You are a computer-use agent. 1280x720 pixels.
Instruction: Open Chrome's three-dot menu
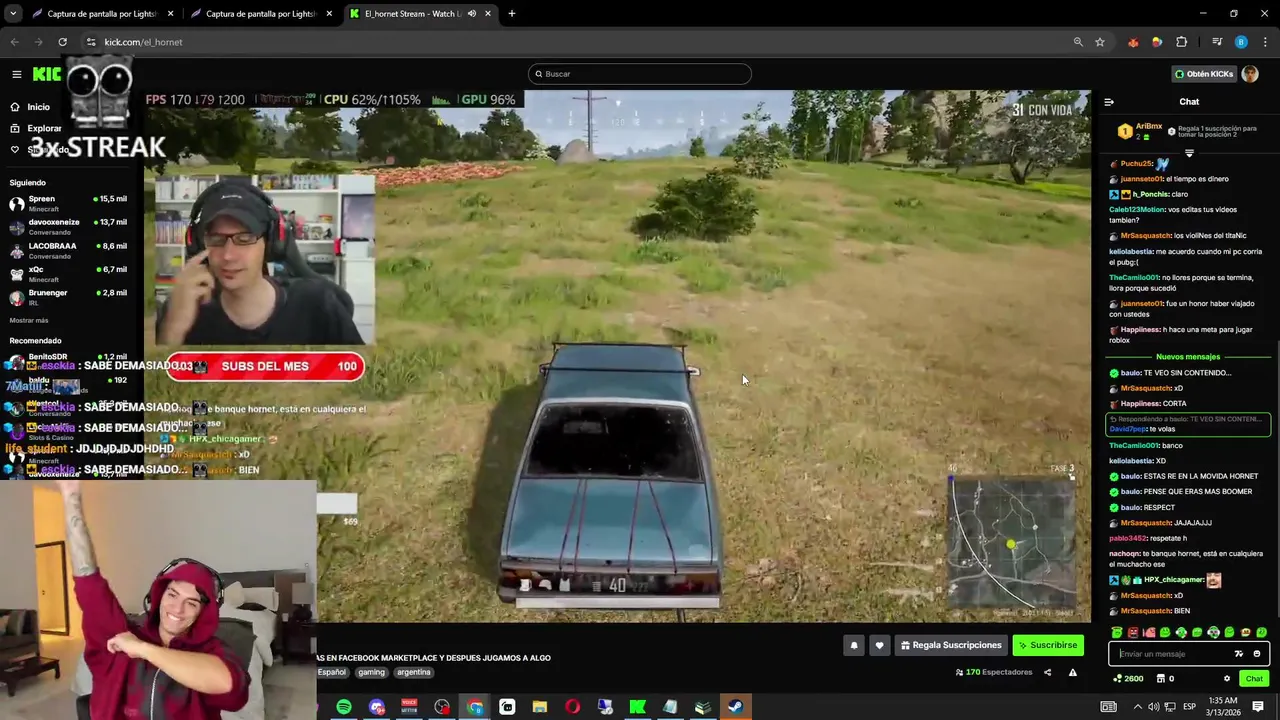[1265, 42]
